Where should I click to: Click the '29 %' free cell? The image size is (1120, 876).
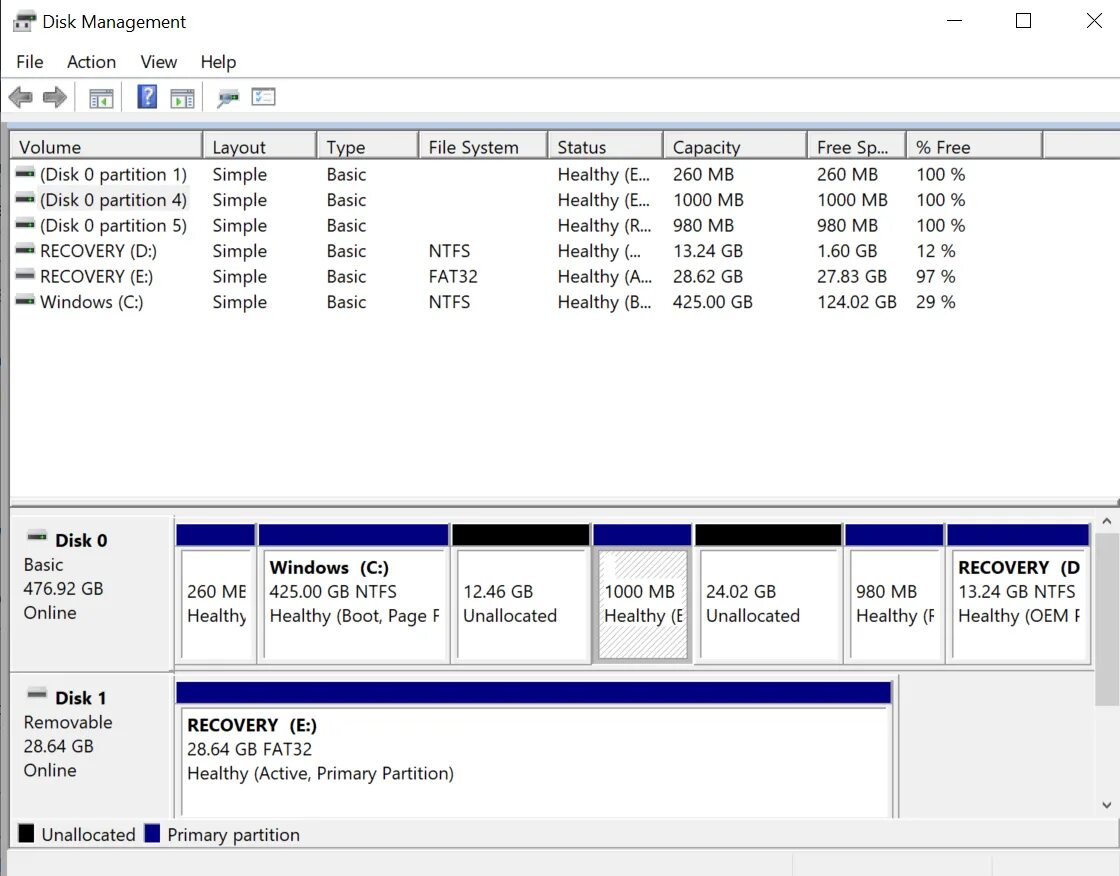coord(936,302)
